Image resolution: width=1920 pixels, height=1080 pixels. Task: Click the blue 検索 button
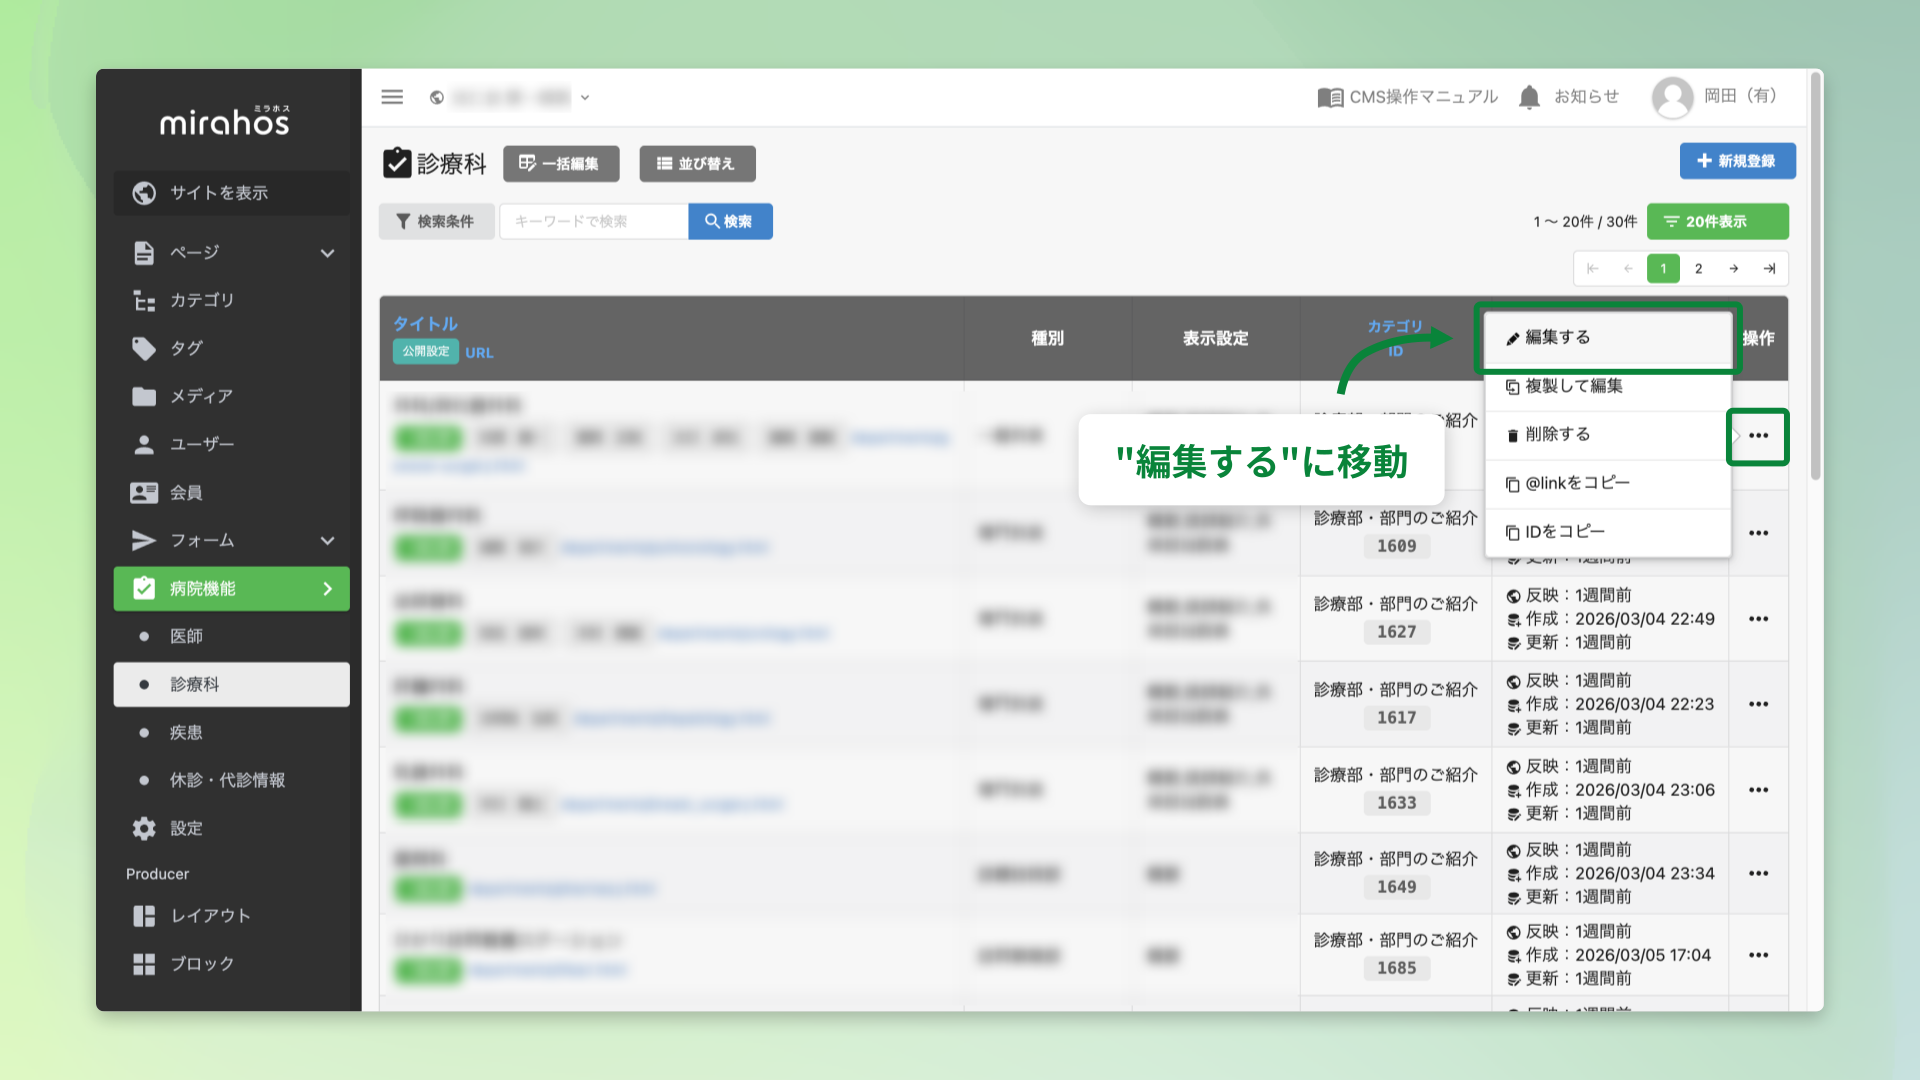[730, 221]
